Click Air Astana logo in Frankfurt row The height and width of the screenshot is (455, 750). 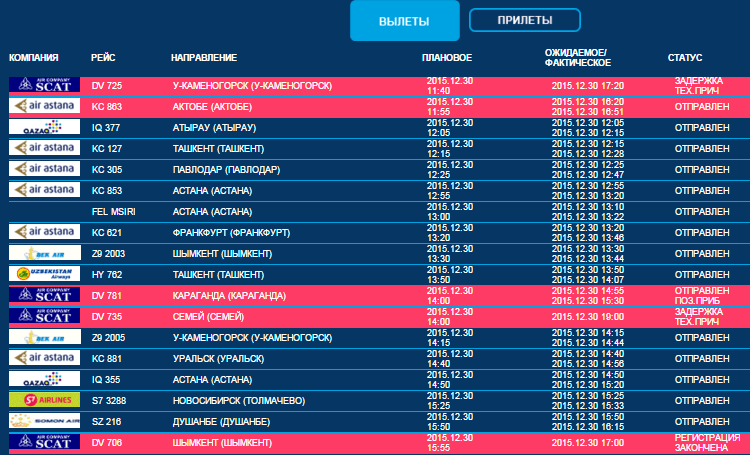pyautogui.click(x=43, y=232)
